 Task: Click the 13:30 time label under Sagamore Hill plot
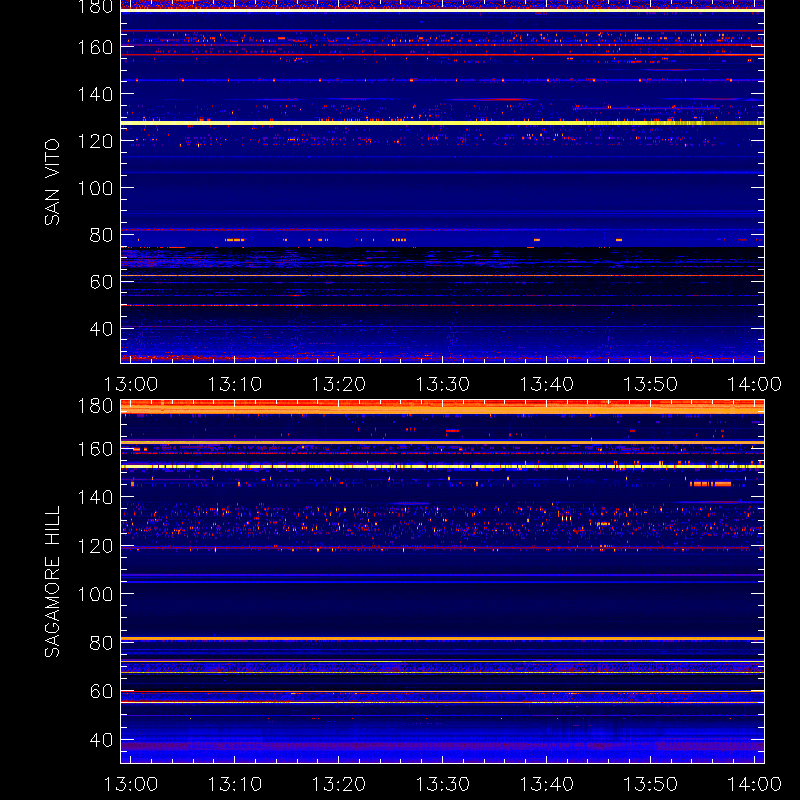coord(442,784)
